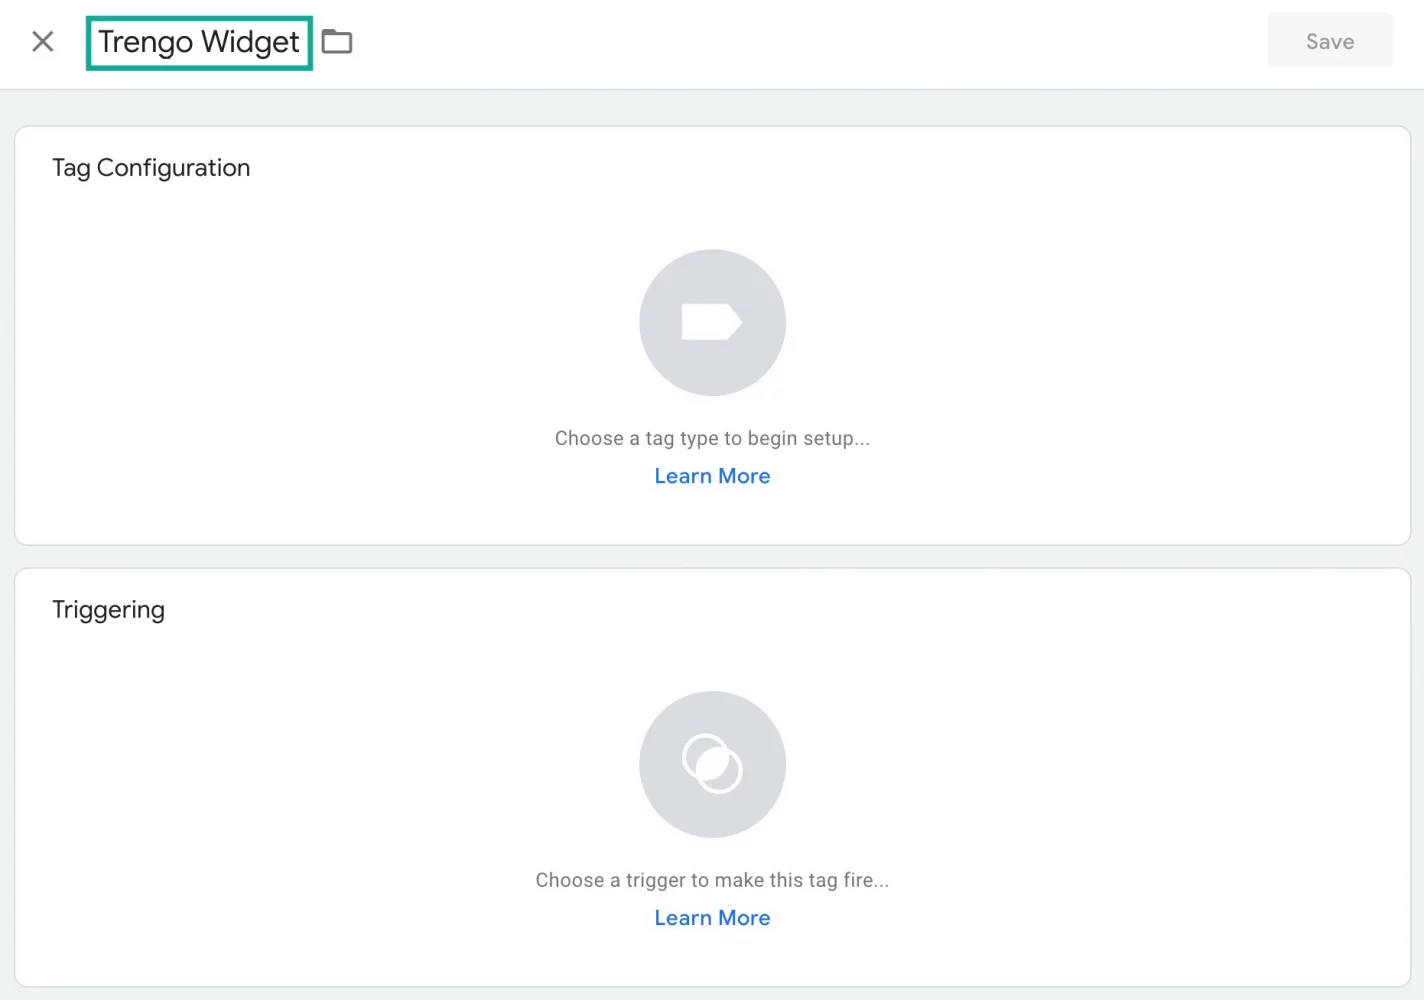
Task: Click the Tag Configuration heading
Action: click(151, 167)
